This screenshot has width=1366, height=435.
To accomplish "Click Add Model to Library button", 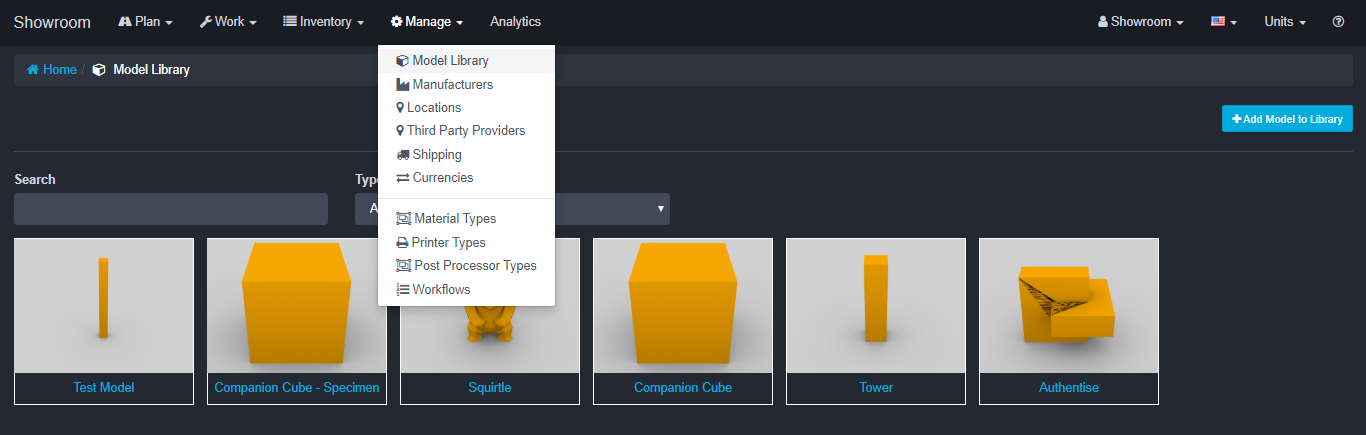I will (1287, 119).
